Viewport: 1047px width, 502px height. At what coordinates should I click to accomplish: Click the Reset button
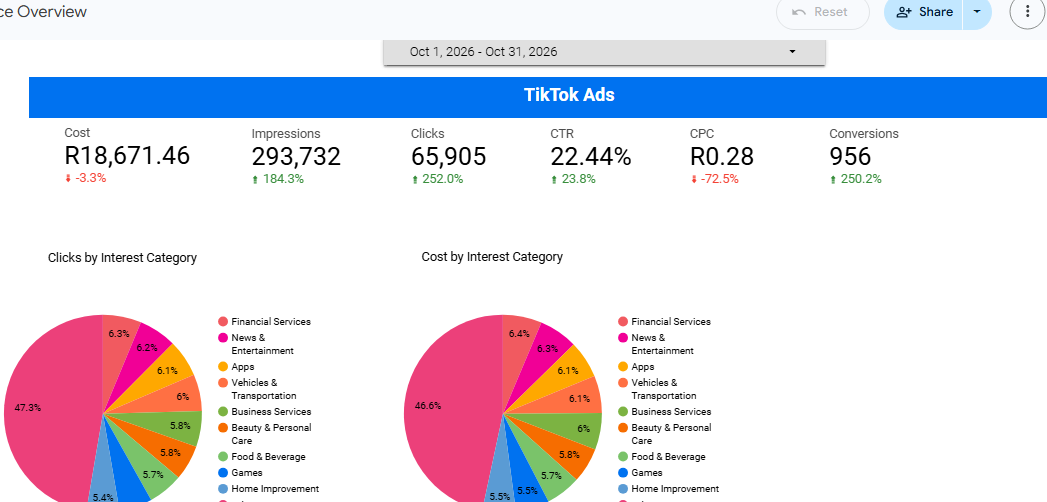[x=823, y=12]
